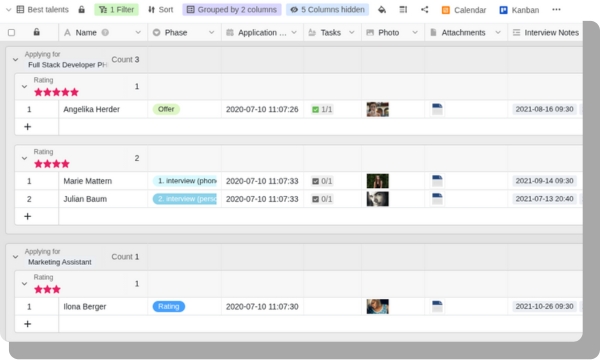Open the 1 Filter button
The width and height of the screenshot is (600, 360).
click(x=116, y=10)
